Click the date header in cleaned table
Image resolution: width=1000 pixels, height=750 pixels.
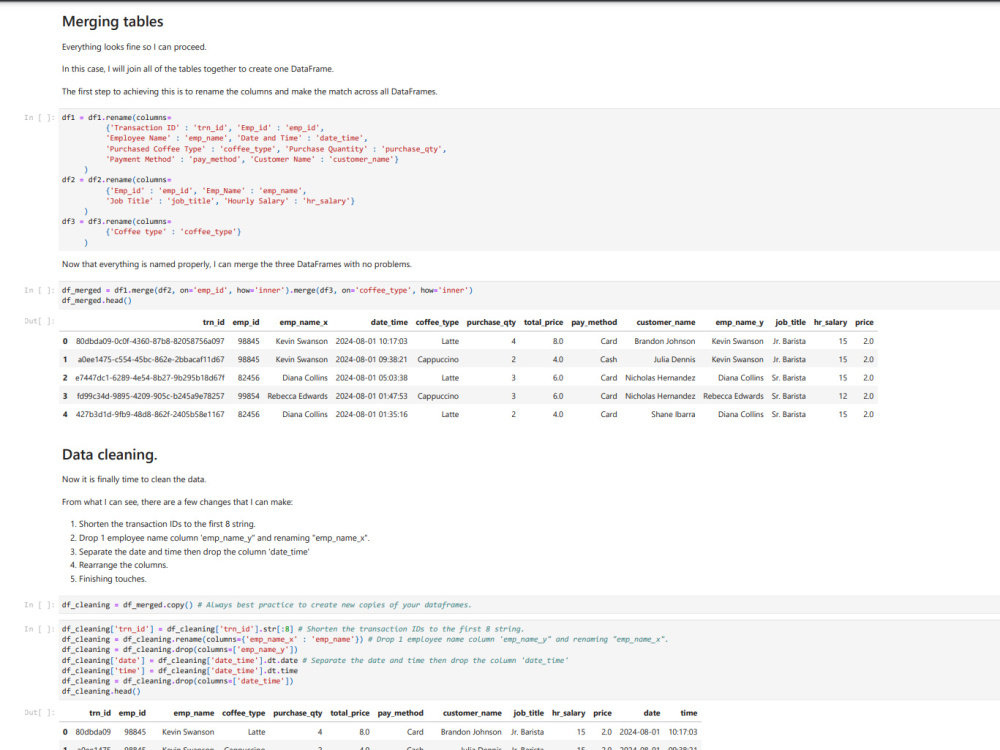pyautogui.click(x=652, y=713)
